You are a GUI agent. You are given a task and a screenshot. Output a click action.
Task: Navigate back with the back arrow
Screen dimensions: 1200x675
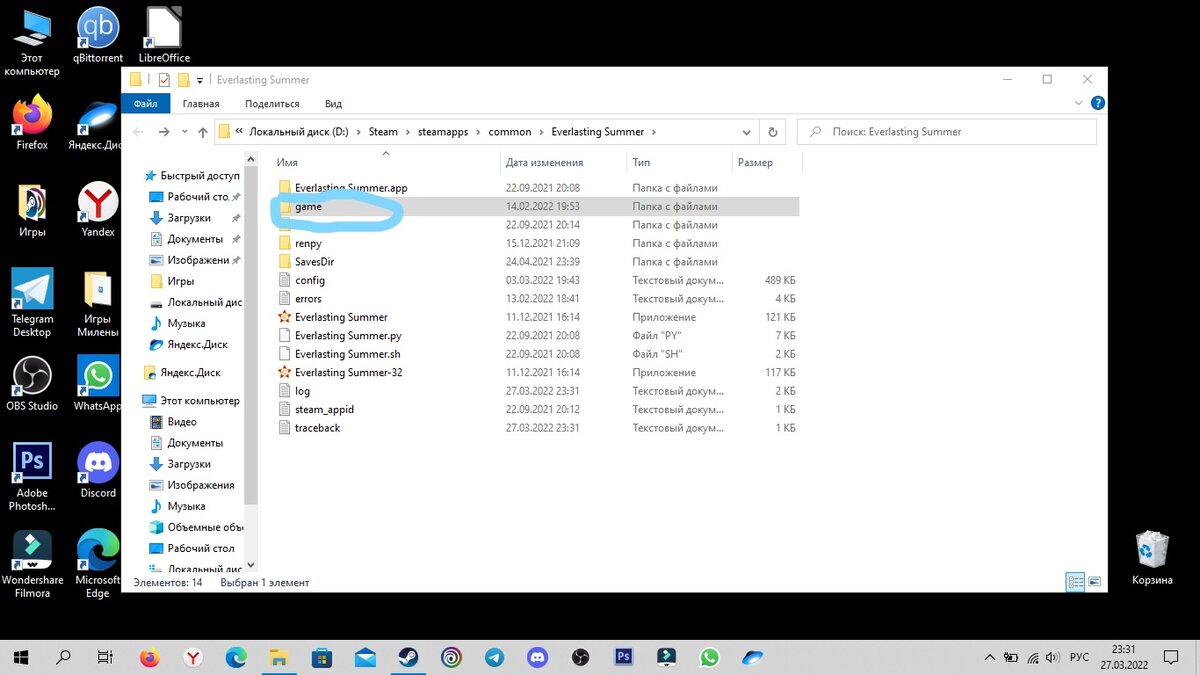(138, 132)
